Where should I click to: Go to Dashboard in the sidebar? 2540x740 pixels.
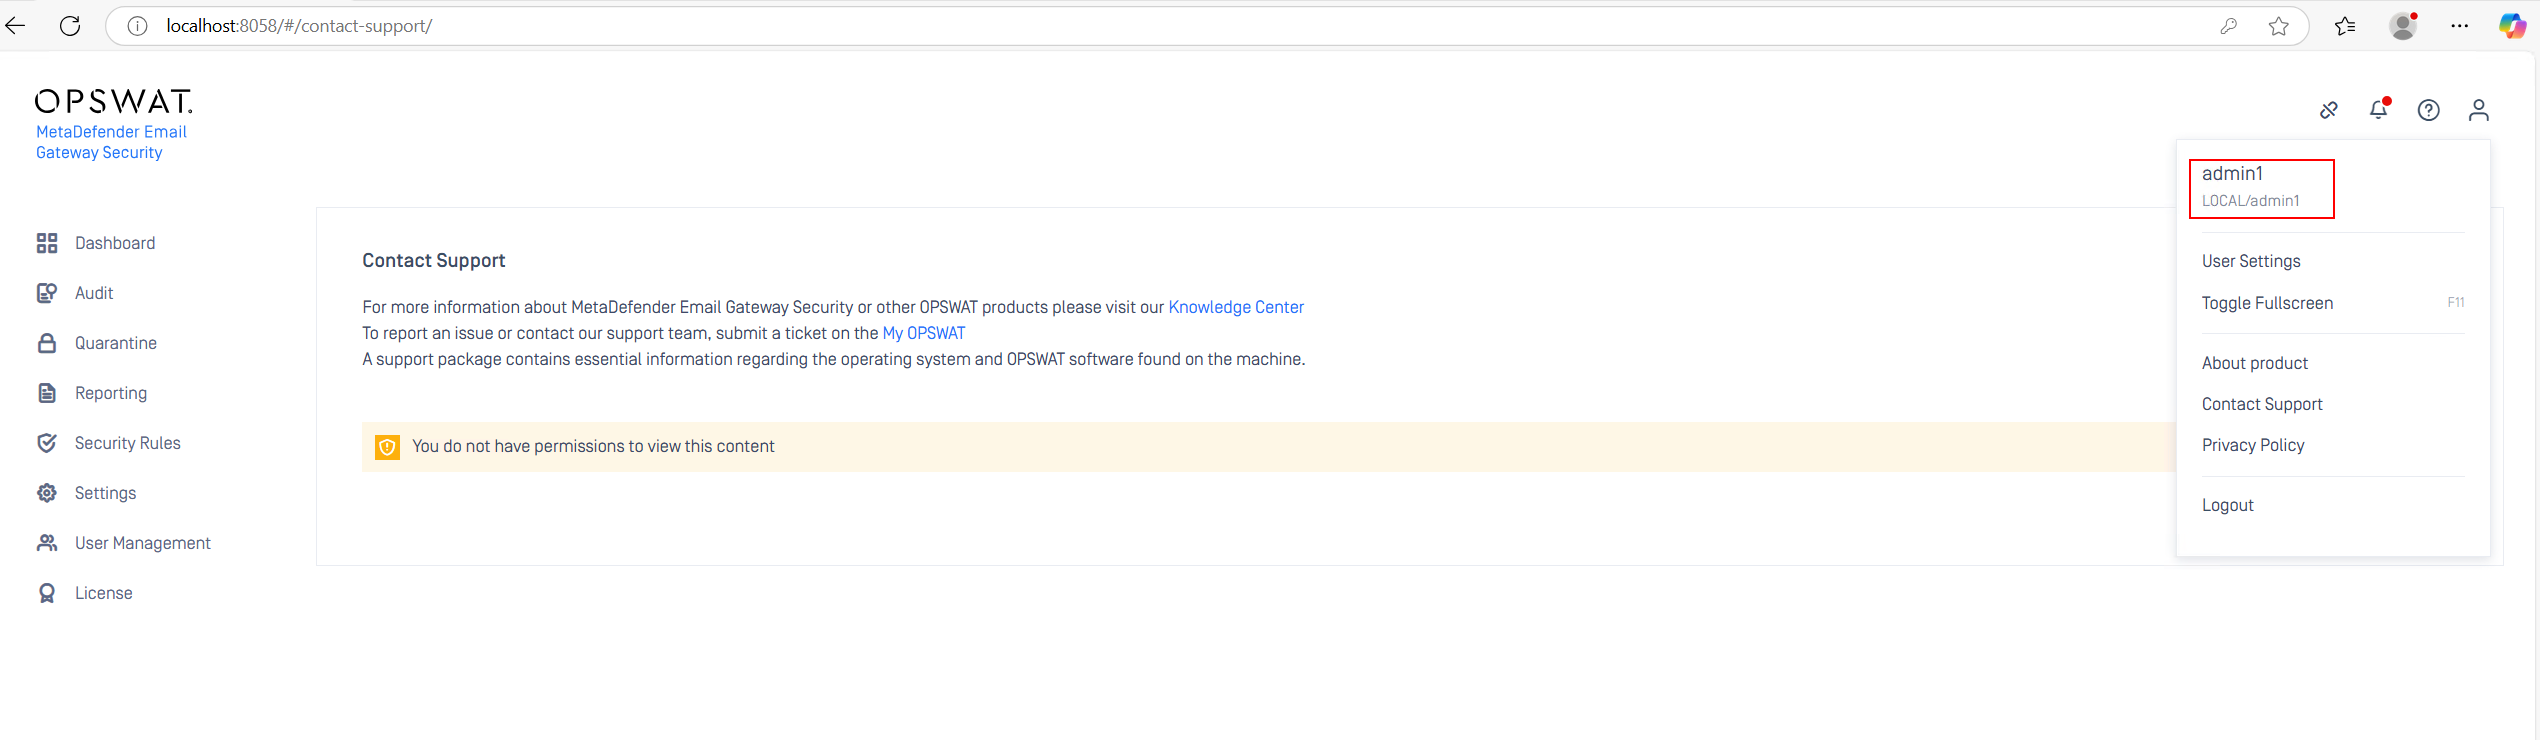click(x=115, y=243)
